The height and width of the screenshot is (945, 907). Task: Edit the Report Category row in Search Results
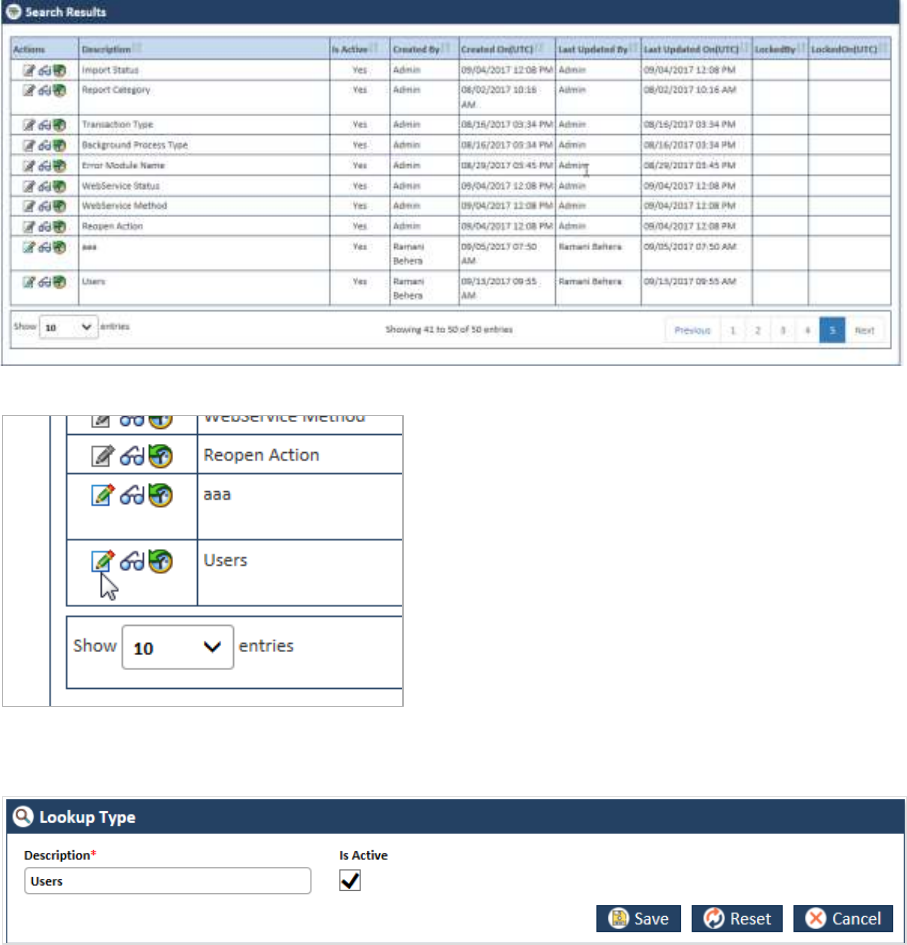pyautogui.click(x=28, y=90)
